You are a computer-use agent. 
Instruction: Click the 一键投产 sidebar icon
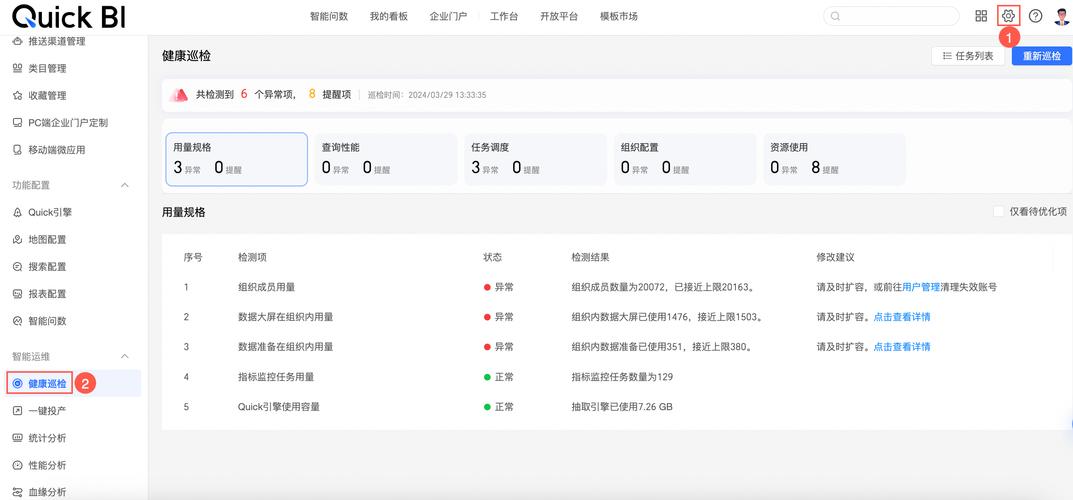pos(18,410)
